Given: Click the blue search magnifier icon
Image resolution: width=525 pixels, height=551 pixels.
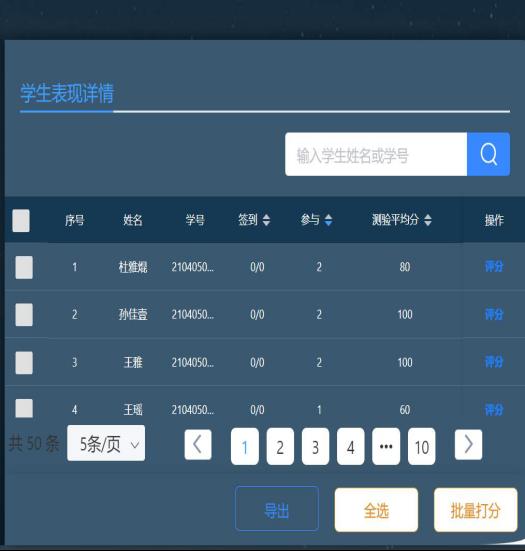Looking at the screenshot, I should coord(488,154).
